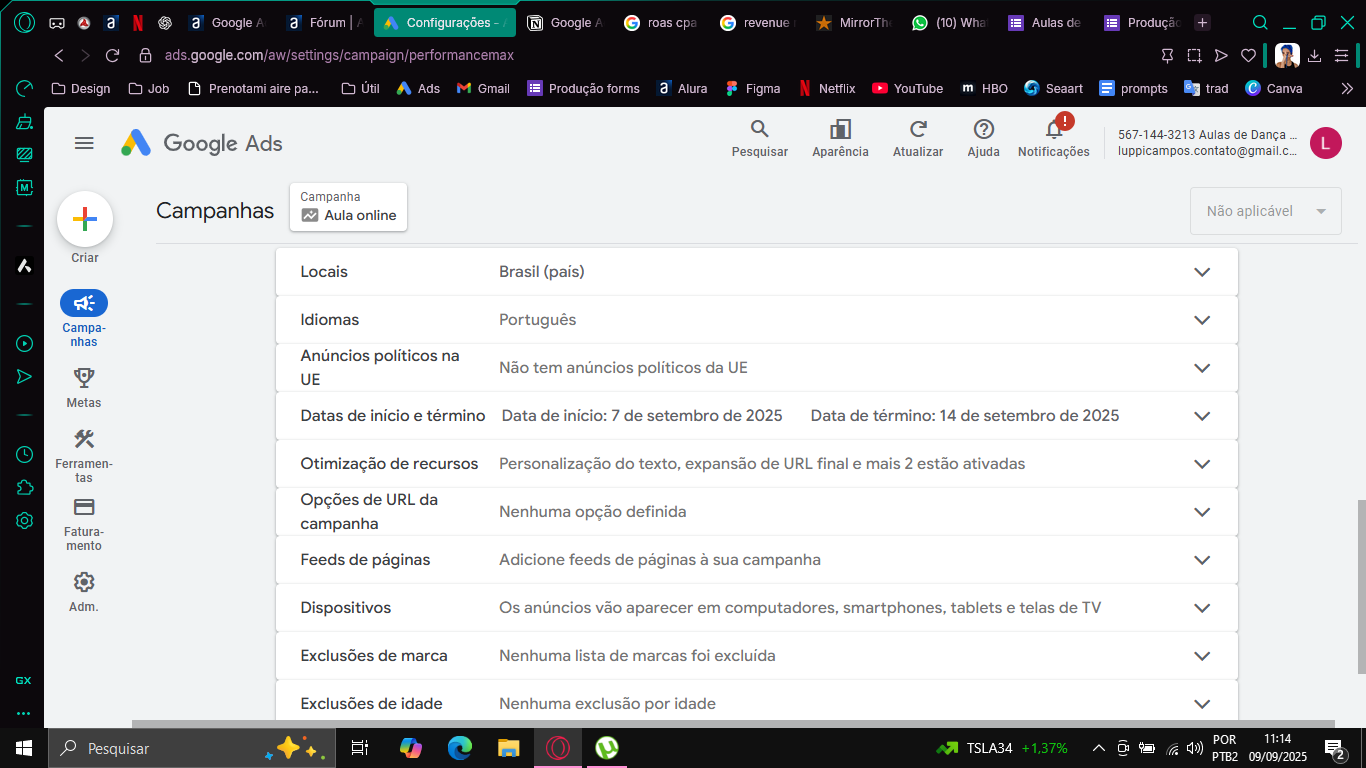Viewport: 1366px width, 768px height.
Task: Click the Criar plus button
Action: [85, 219]
